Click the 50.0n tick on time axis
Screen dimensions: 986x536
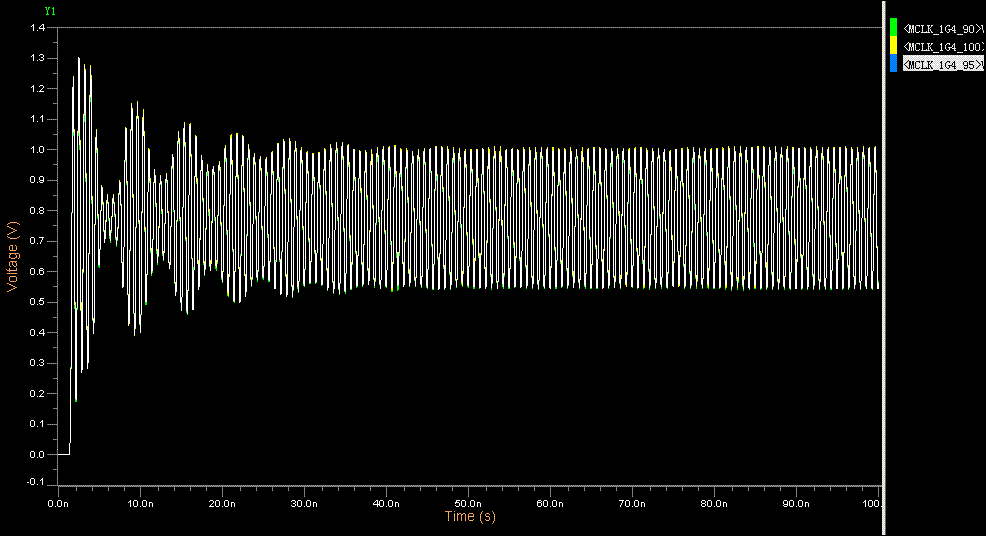pyautogui.click(x=468, y=503)
